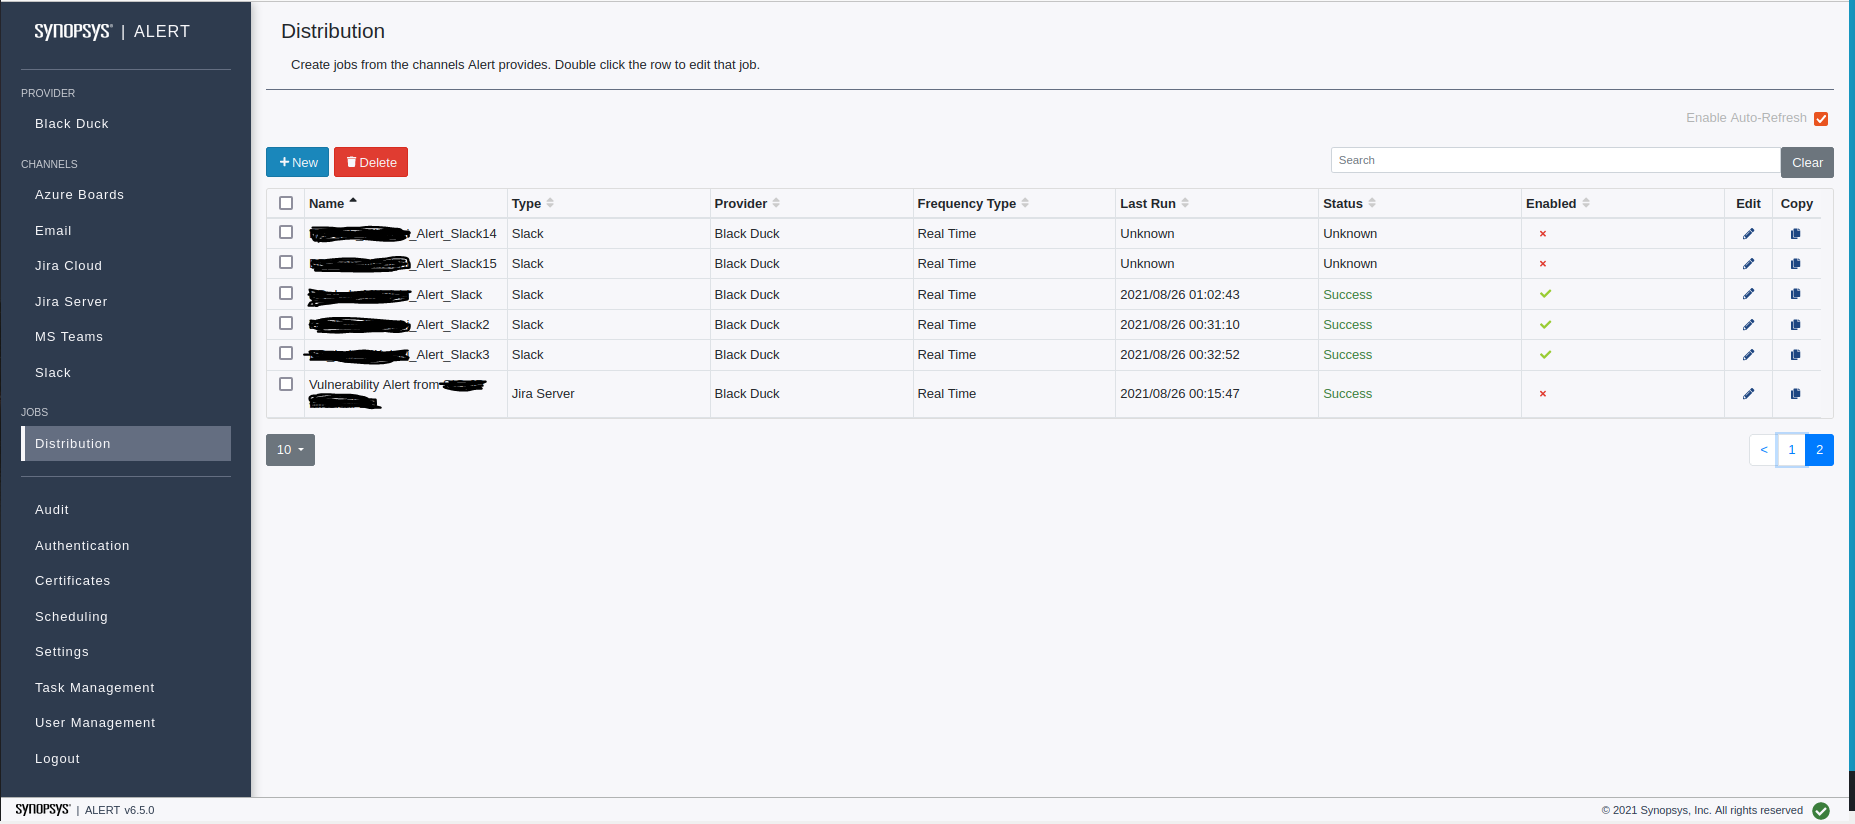Image resolution: width=1855 pixels, height=824 pixels.
Task: Click the enabled checkmark for Alert_Slack2
Action: [1545, 324]
